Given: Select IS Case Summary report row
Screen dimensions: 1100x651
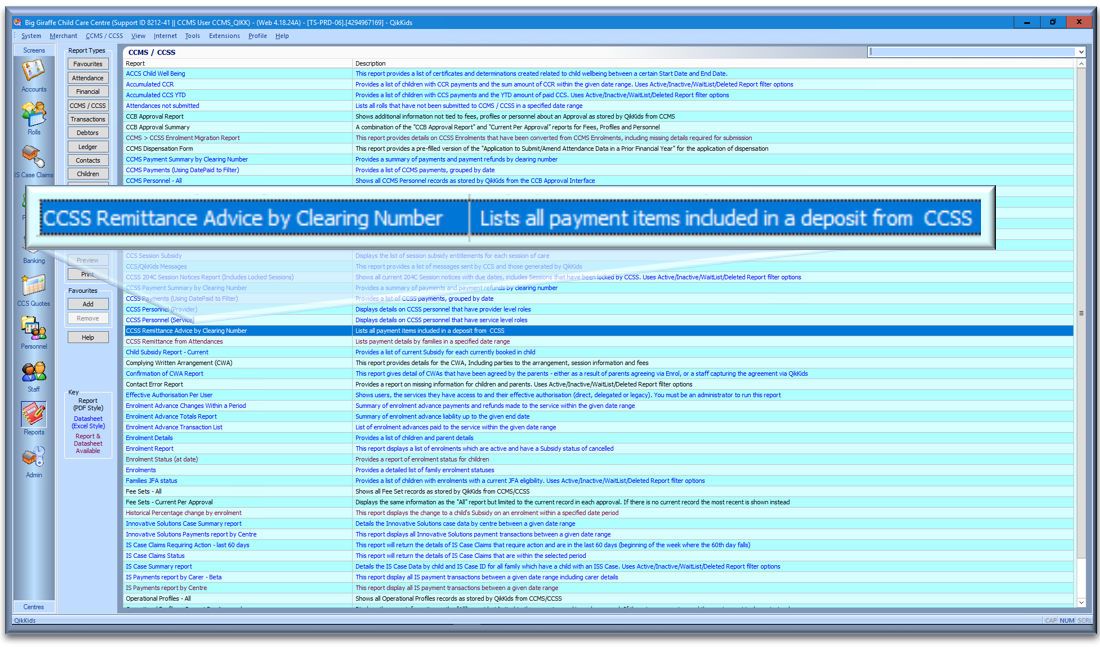Looking at the screenshot, I should click(599, 566).
